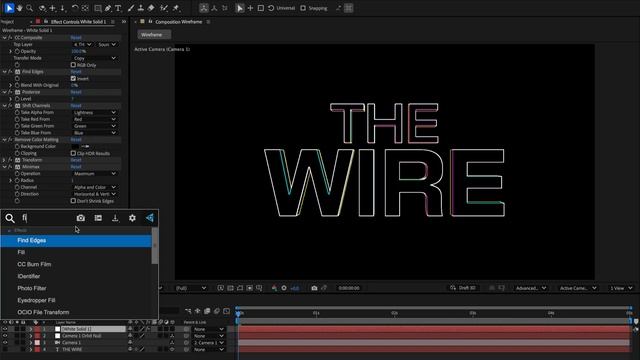Select the Type tool
This screenshot has height=360, width=640.
coord(118,8)
